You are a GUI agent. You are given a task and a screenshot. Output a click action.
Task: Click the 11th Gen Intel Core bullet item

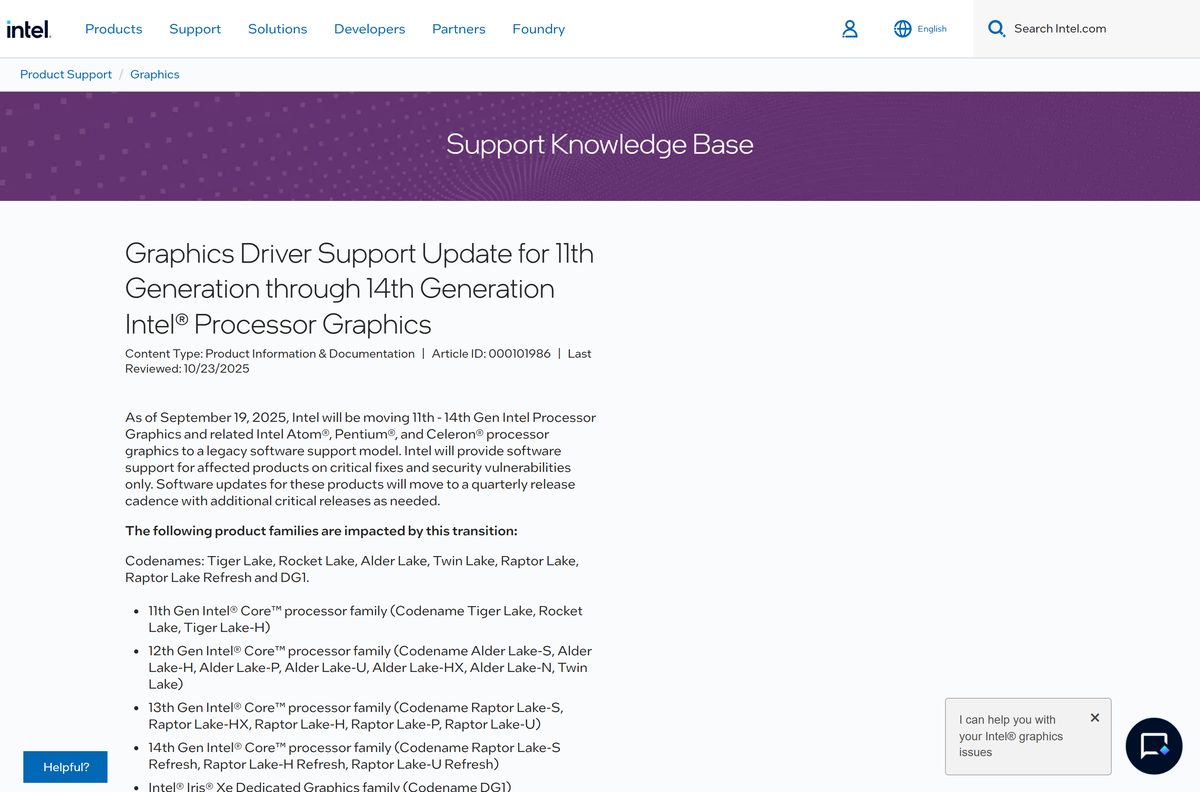366,619
